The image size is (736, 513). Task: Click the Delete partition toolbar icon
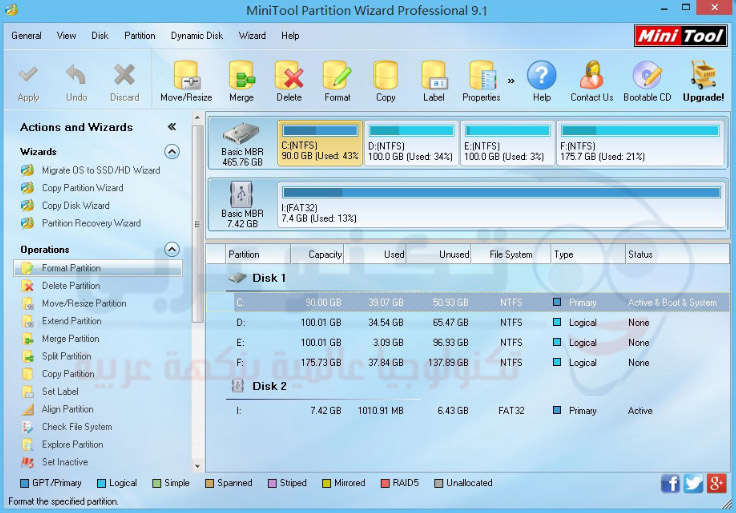click(x=289, y=76)
